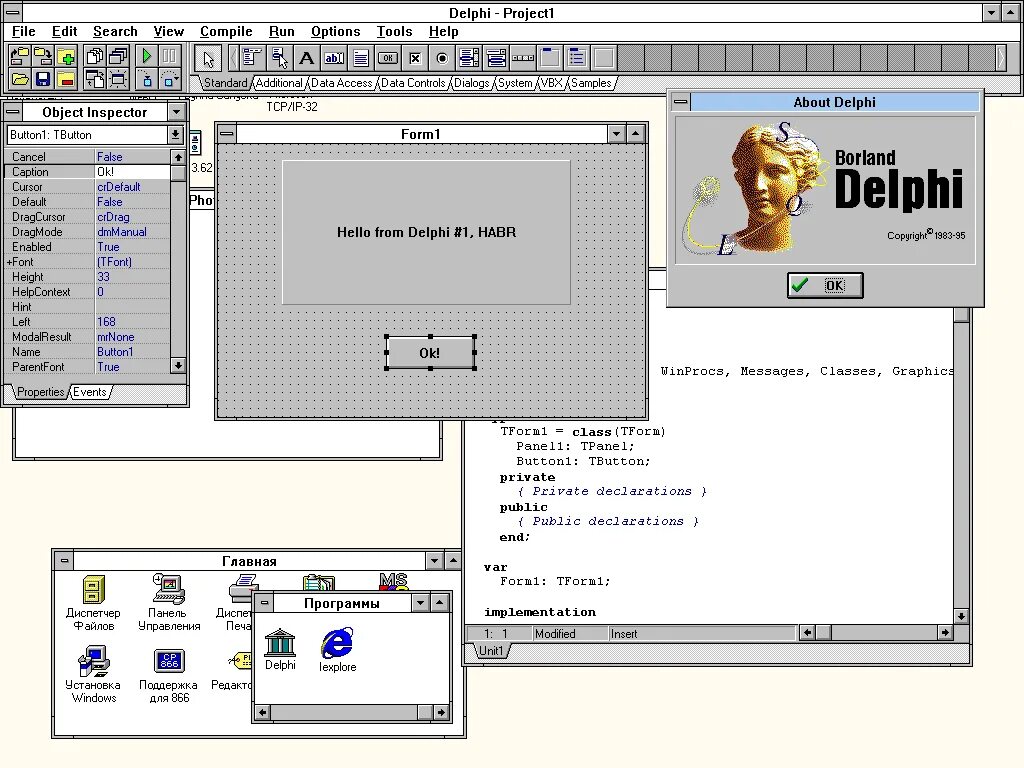This screenshot has height=768, width=1024.
Task: Switch to Additional palette tab
Action: pyautogui.click(x=279, y=83)
